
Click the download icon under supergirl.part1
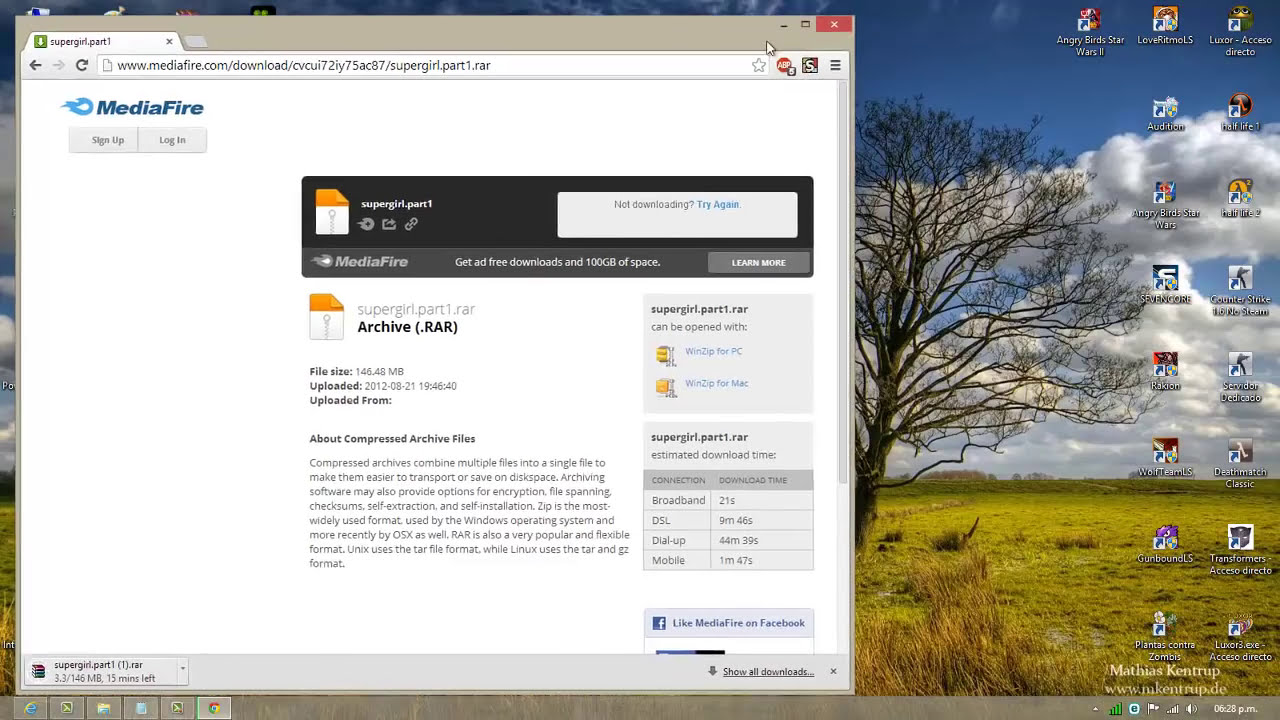367,224
